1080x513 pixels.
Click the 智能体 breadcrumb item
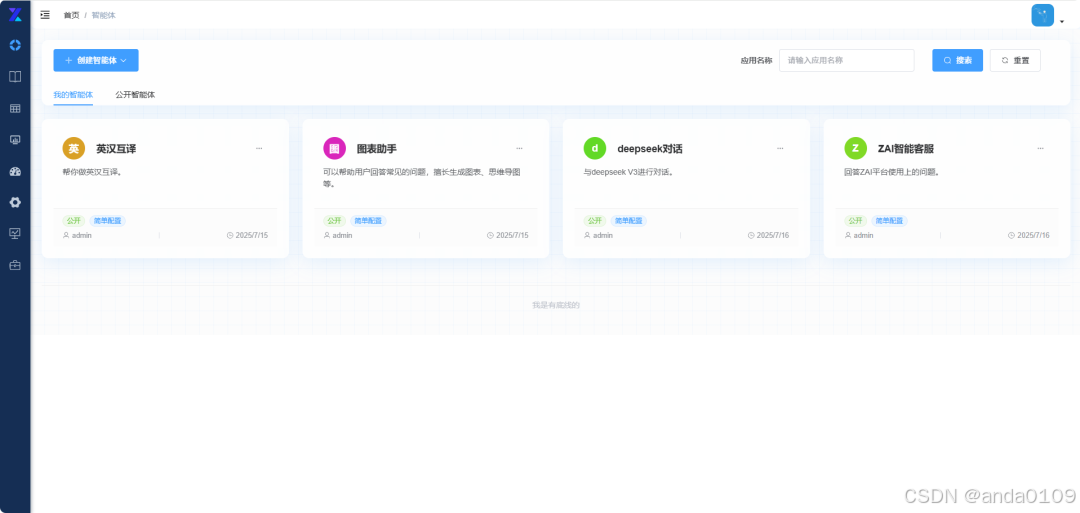tap(103, 15)
